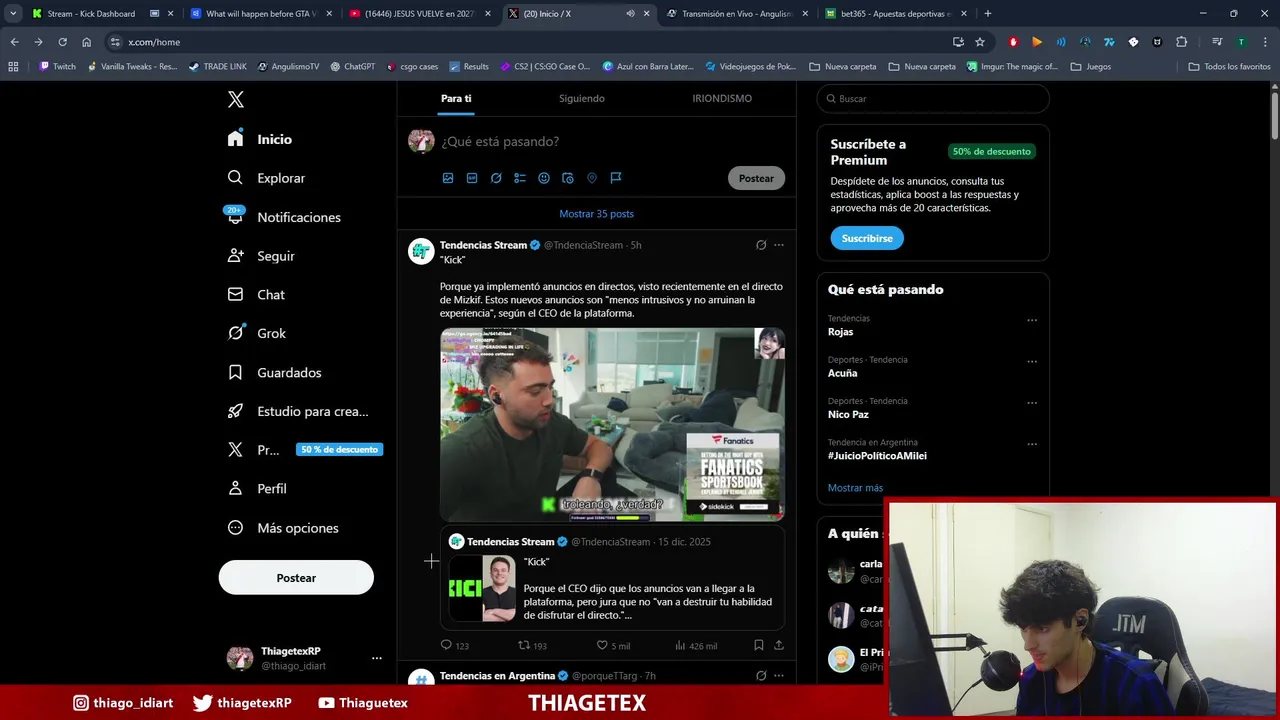Open options for Acuña trend
This screenshot has width=1280, height=720.
click(1032, 362)
